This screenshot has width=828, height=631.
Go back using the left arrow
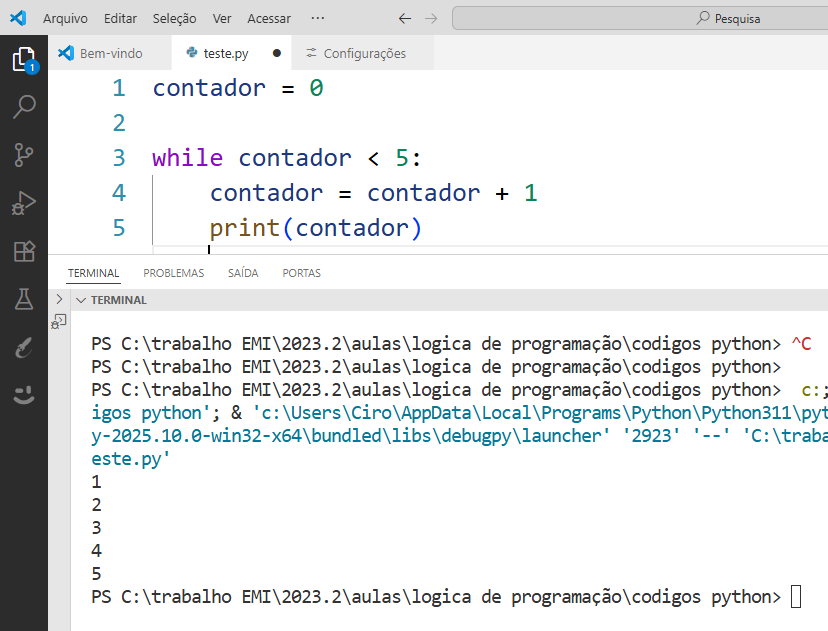[x=404, y=19]
